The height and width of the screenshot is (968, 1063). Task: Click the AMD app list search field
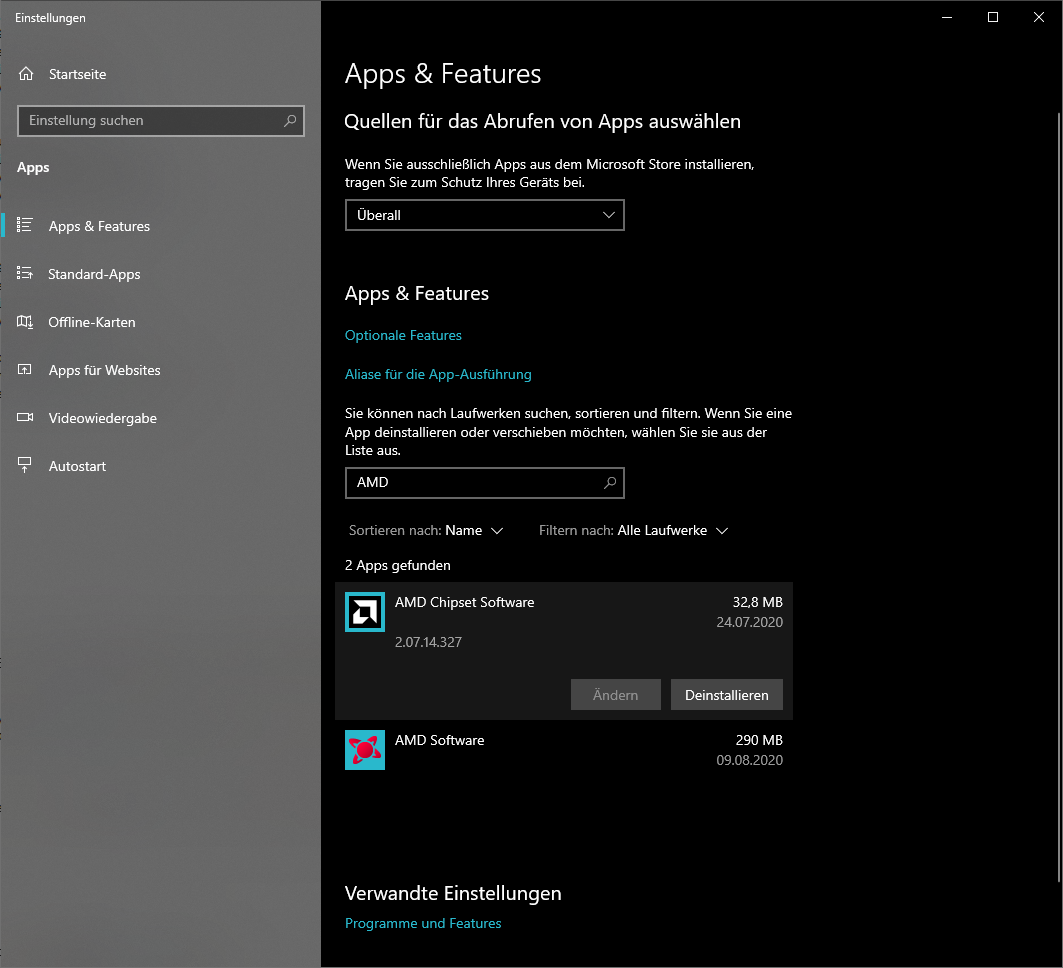[485, 483]
